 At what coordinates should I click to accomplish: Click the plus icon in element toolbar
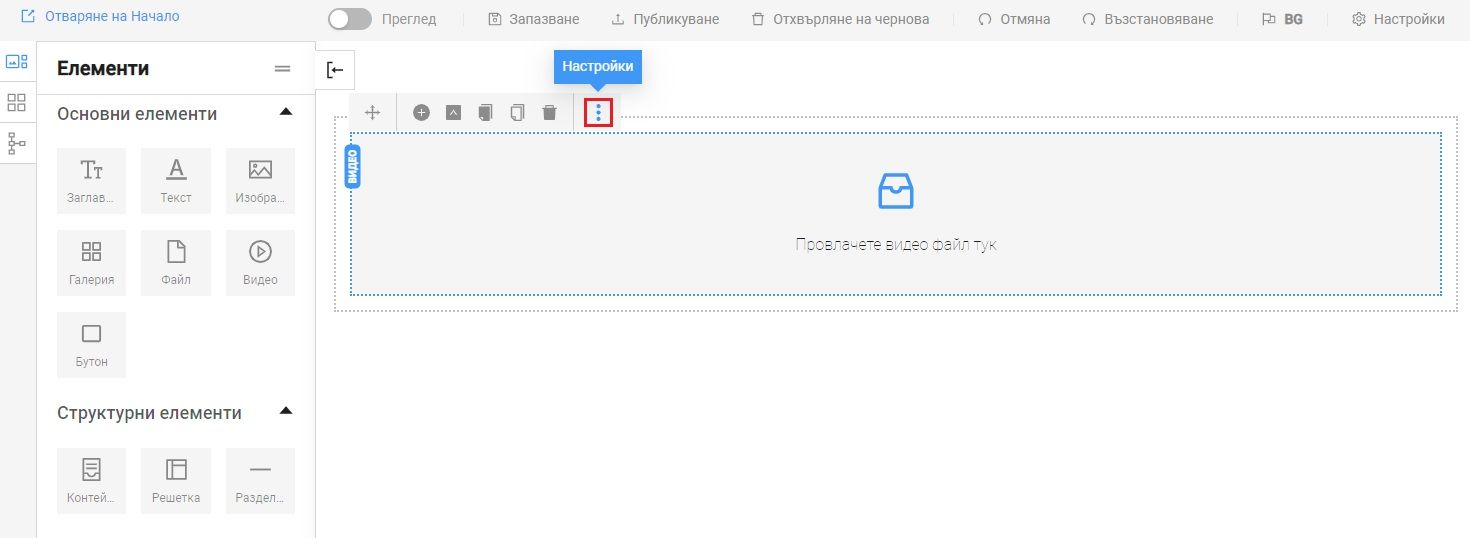coord(421,113)
